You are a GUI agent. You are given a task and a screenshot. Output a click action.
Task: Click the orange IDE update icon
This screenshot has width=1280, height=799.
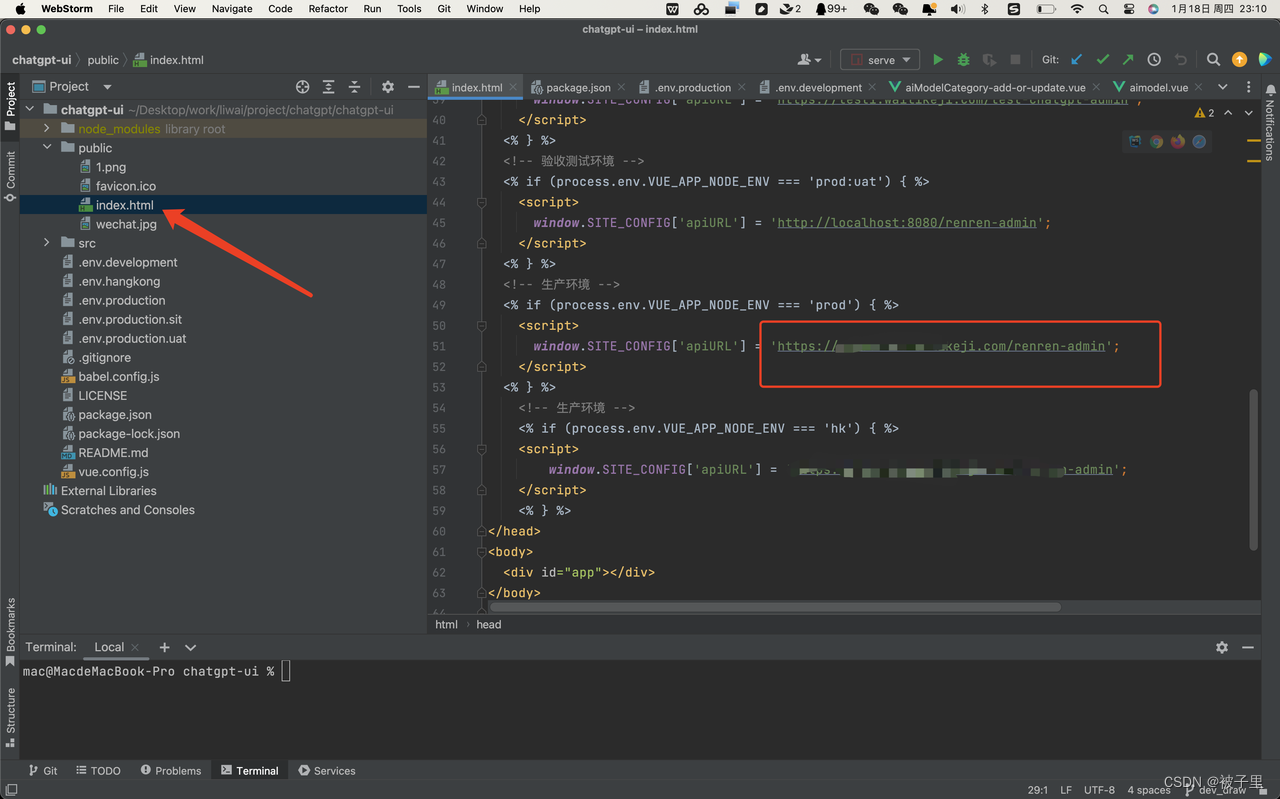[1239, 60]
